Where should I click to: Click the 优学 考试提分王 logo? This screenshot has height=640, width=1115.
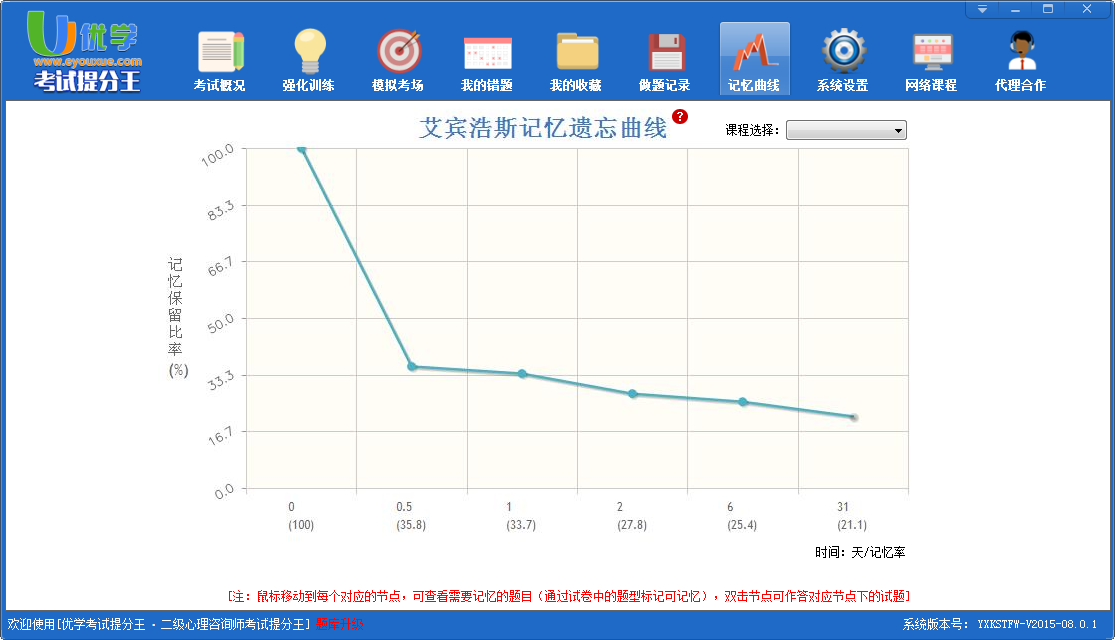click(x=85, y=51)
